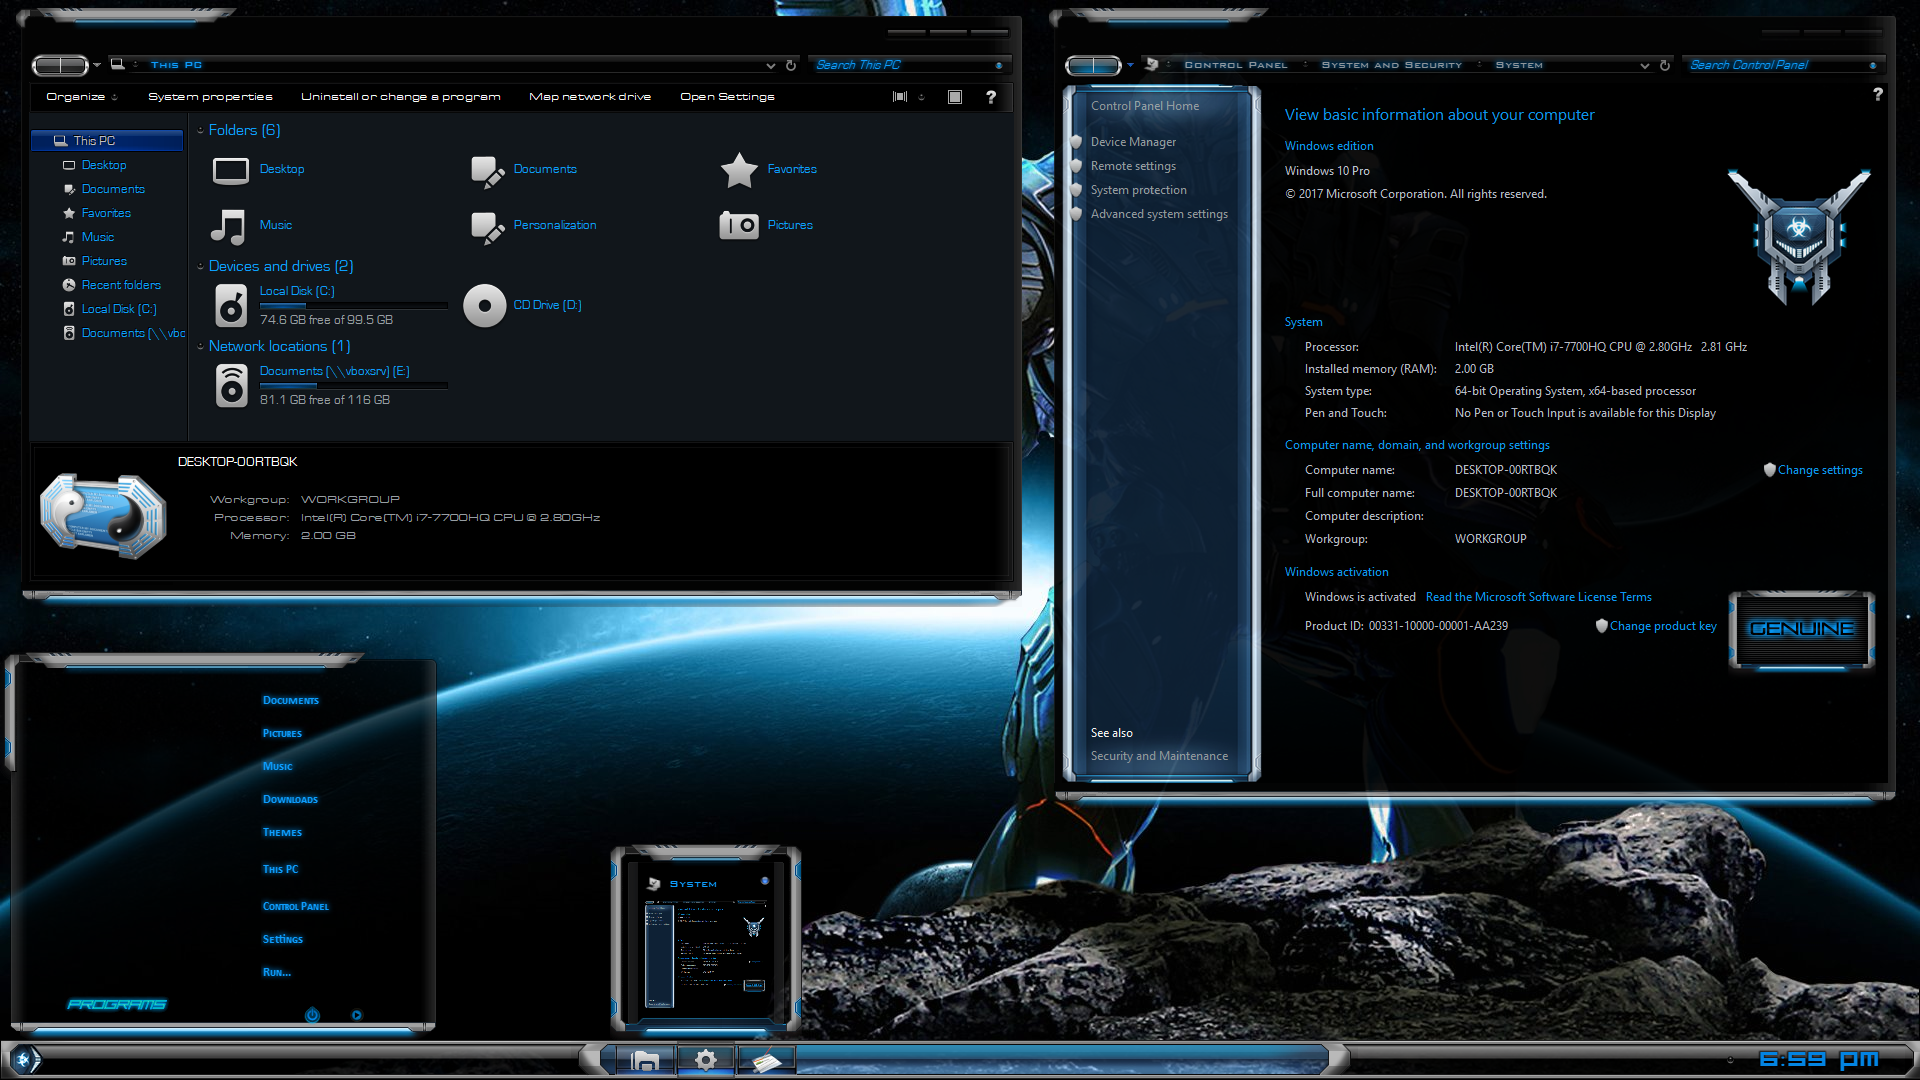
Task: Click the Device Manager link
Action: tap(1130, 141)
